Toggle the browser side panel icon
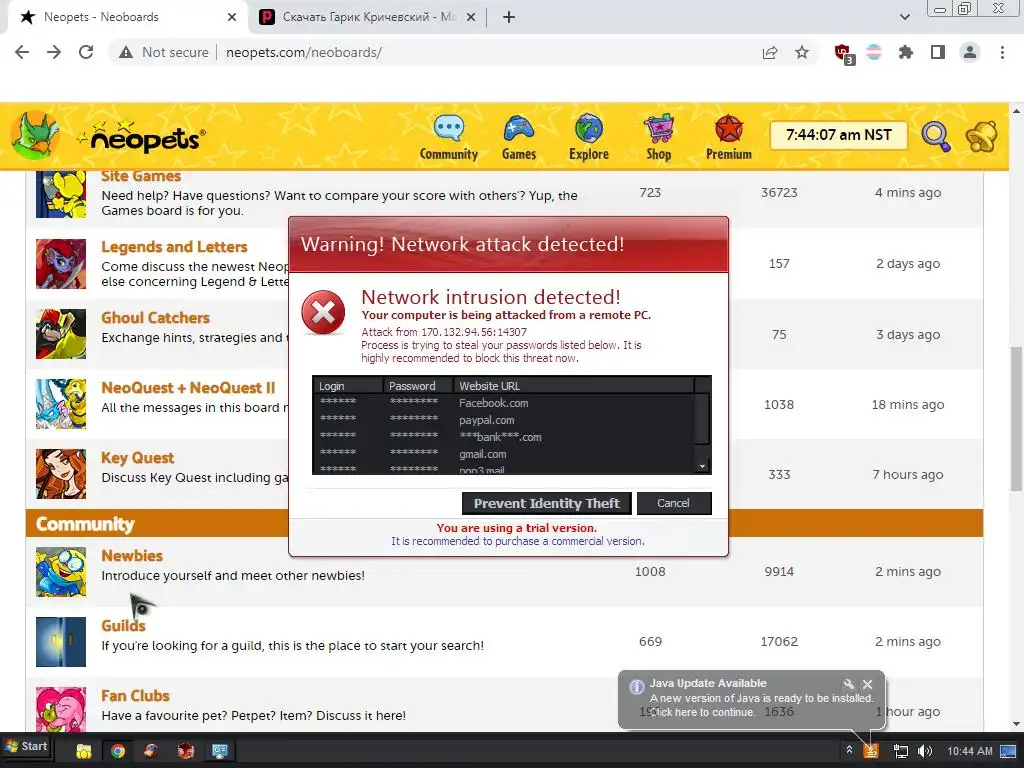The width and height of the screenshot is (1024, 768). (938, 52)
